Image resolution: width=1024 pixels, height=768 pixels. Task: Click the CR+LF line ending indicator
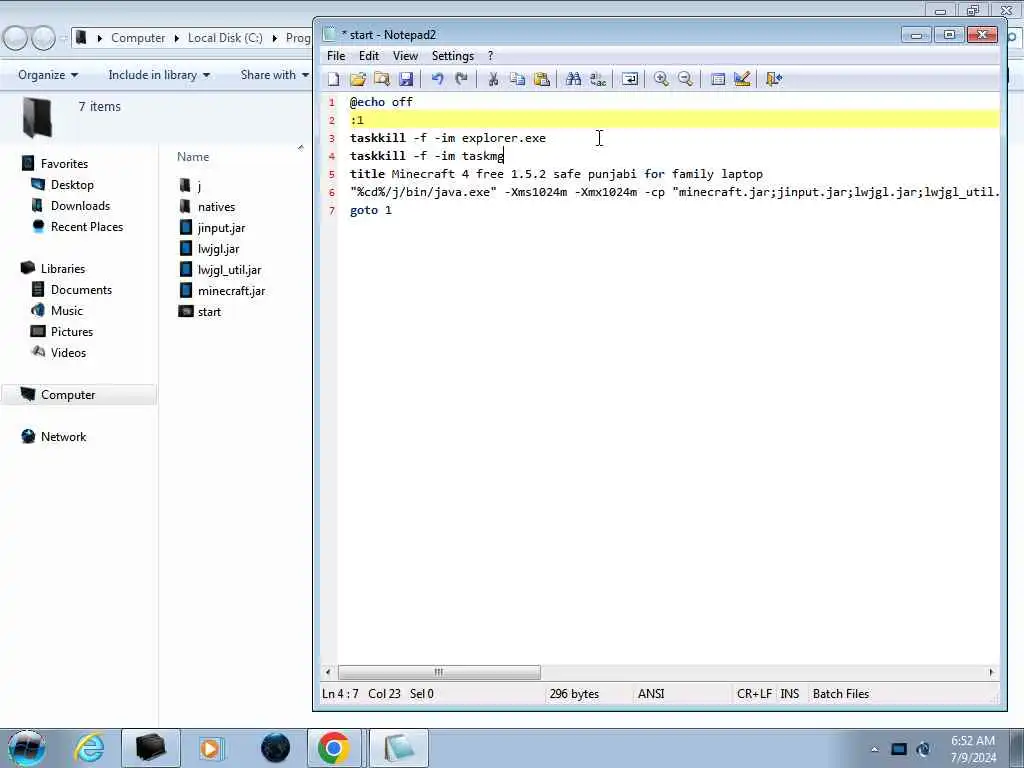coord(754,694)
